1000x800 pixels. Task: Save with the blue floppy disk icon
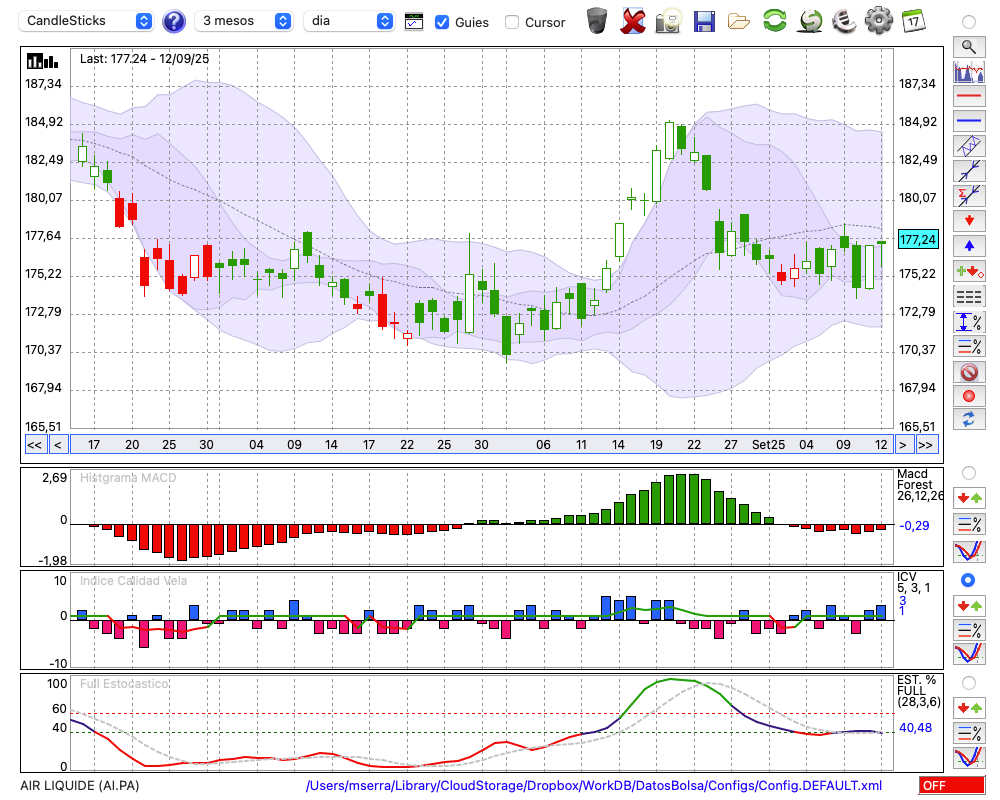[x=704, y=22]
